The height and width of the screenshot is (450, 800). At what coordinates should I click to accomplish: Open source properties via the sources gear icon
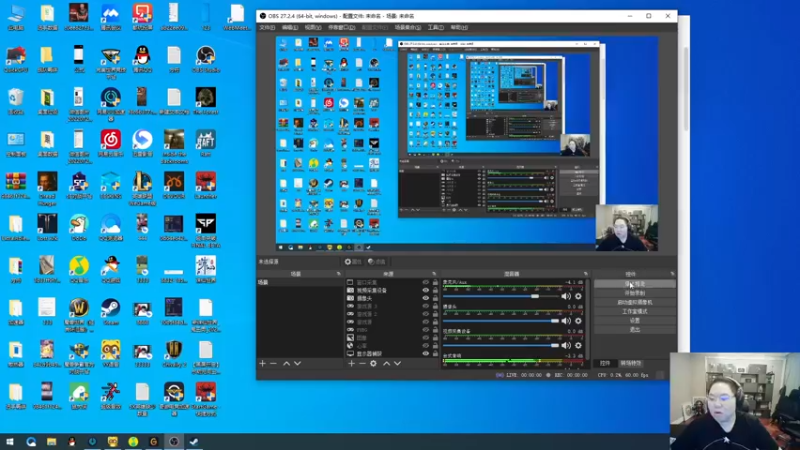373,363
